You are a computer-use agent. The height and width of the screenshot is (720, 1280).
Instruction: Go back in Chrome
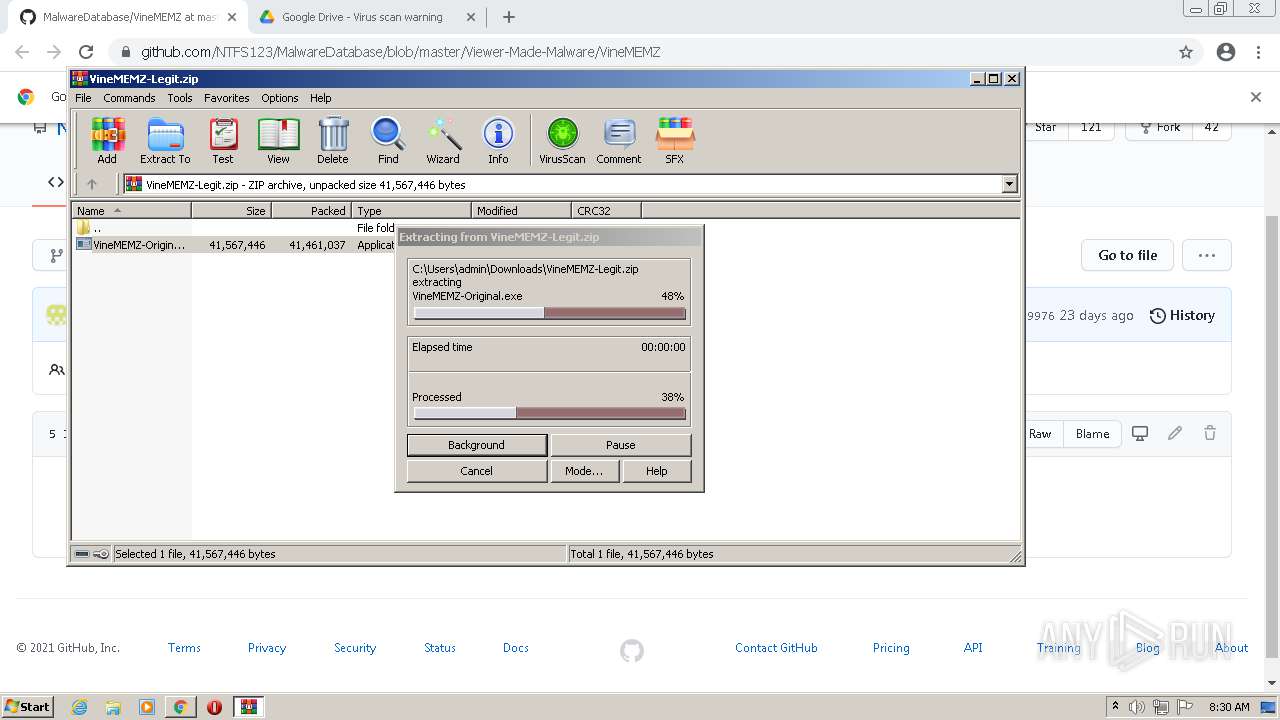[x=22, y=52]
